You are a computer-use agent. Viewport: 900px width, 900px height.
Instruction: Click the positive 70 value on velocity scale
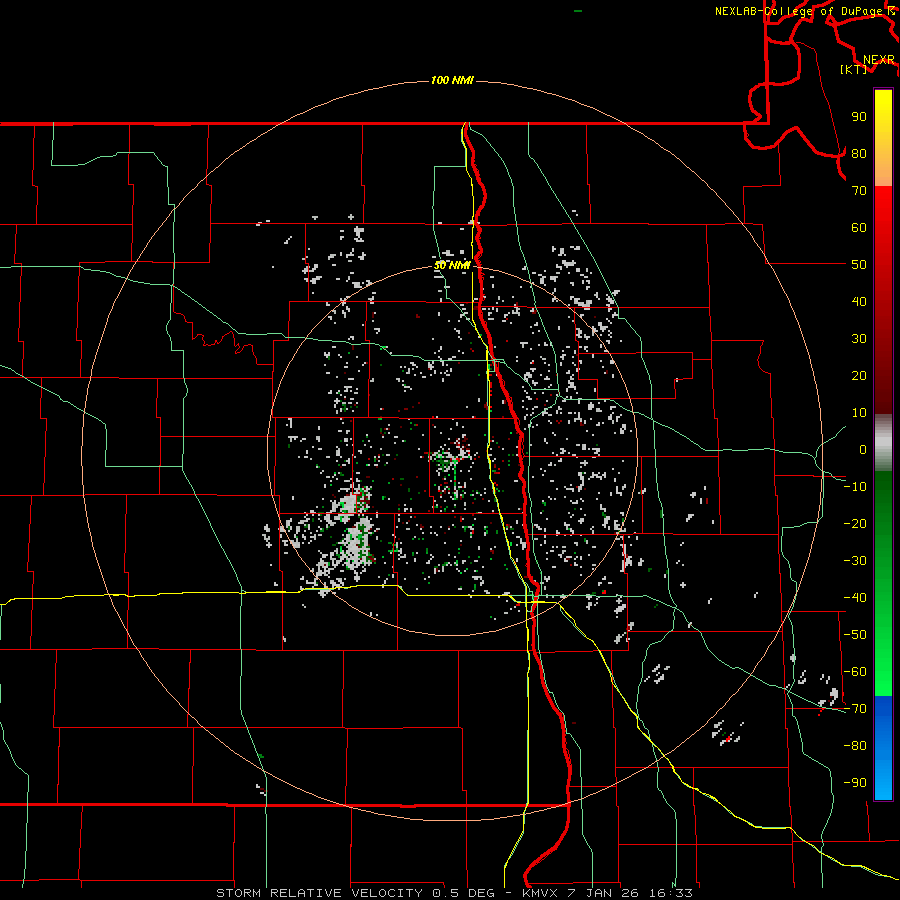point(859,191)
